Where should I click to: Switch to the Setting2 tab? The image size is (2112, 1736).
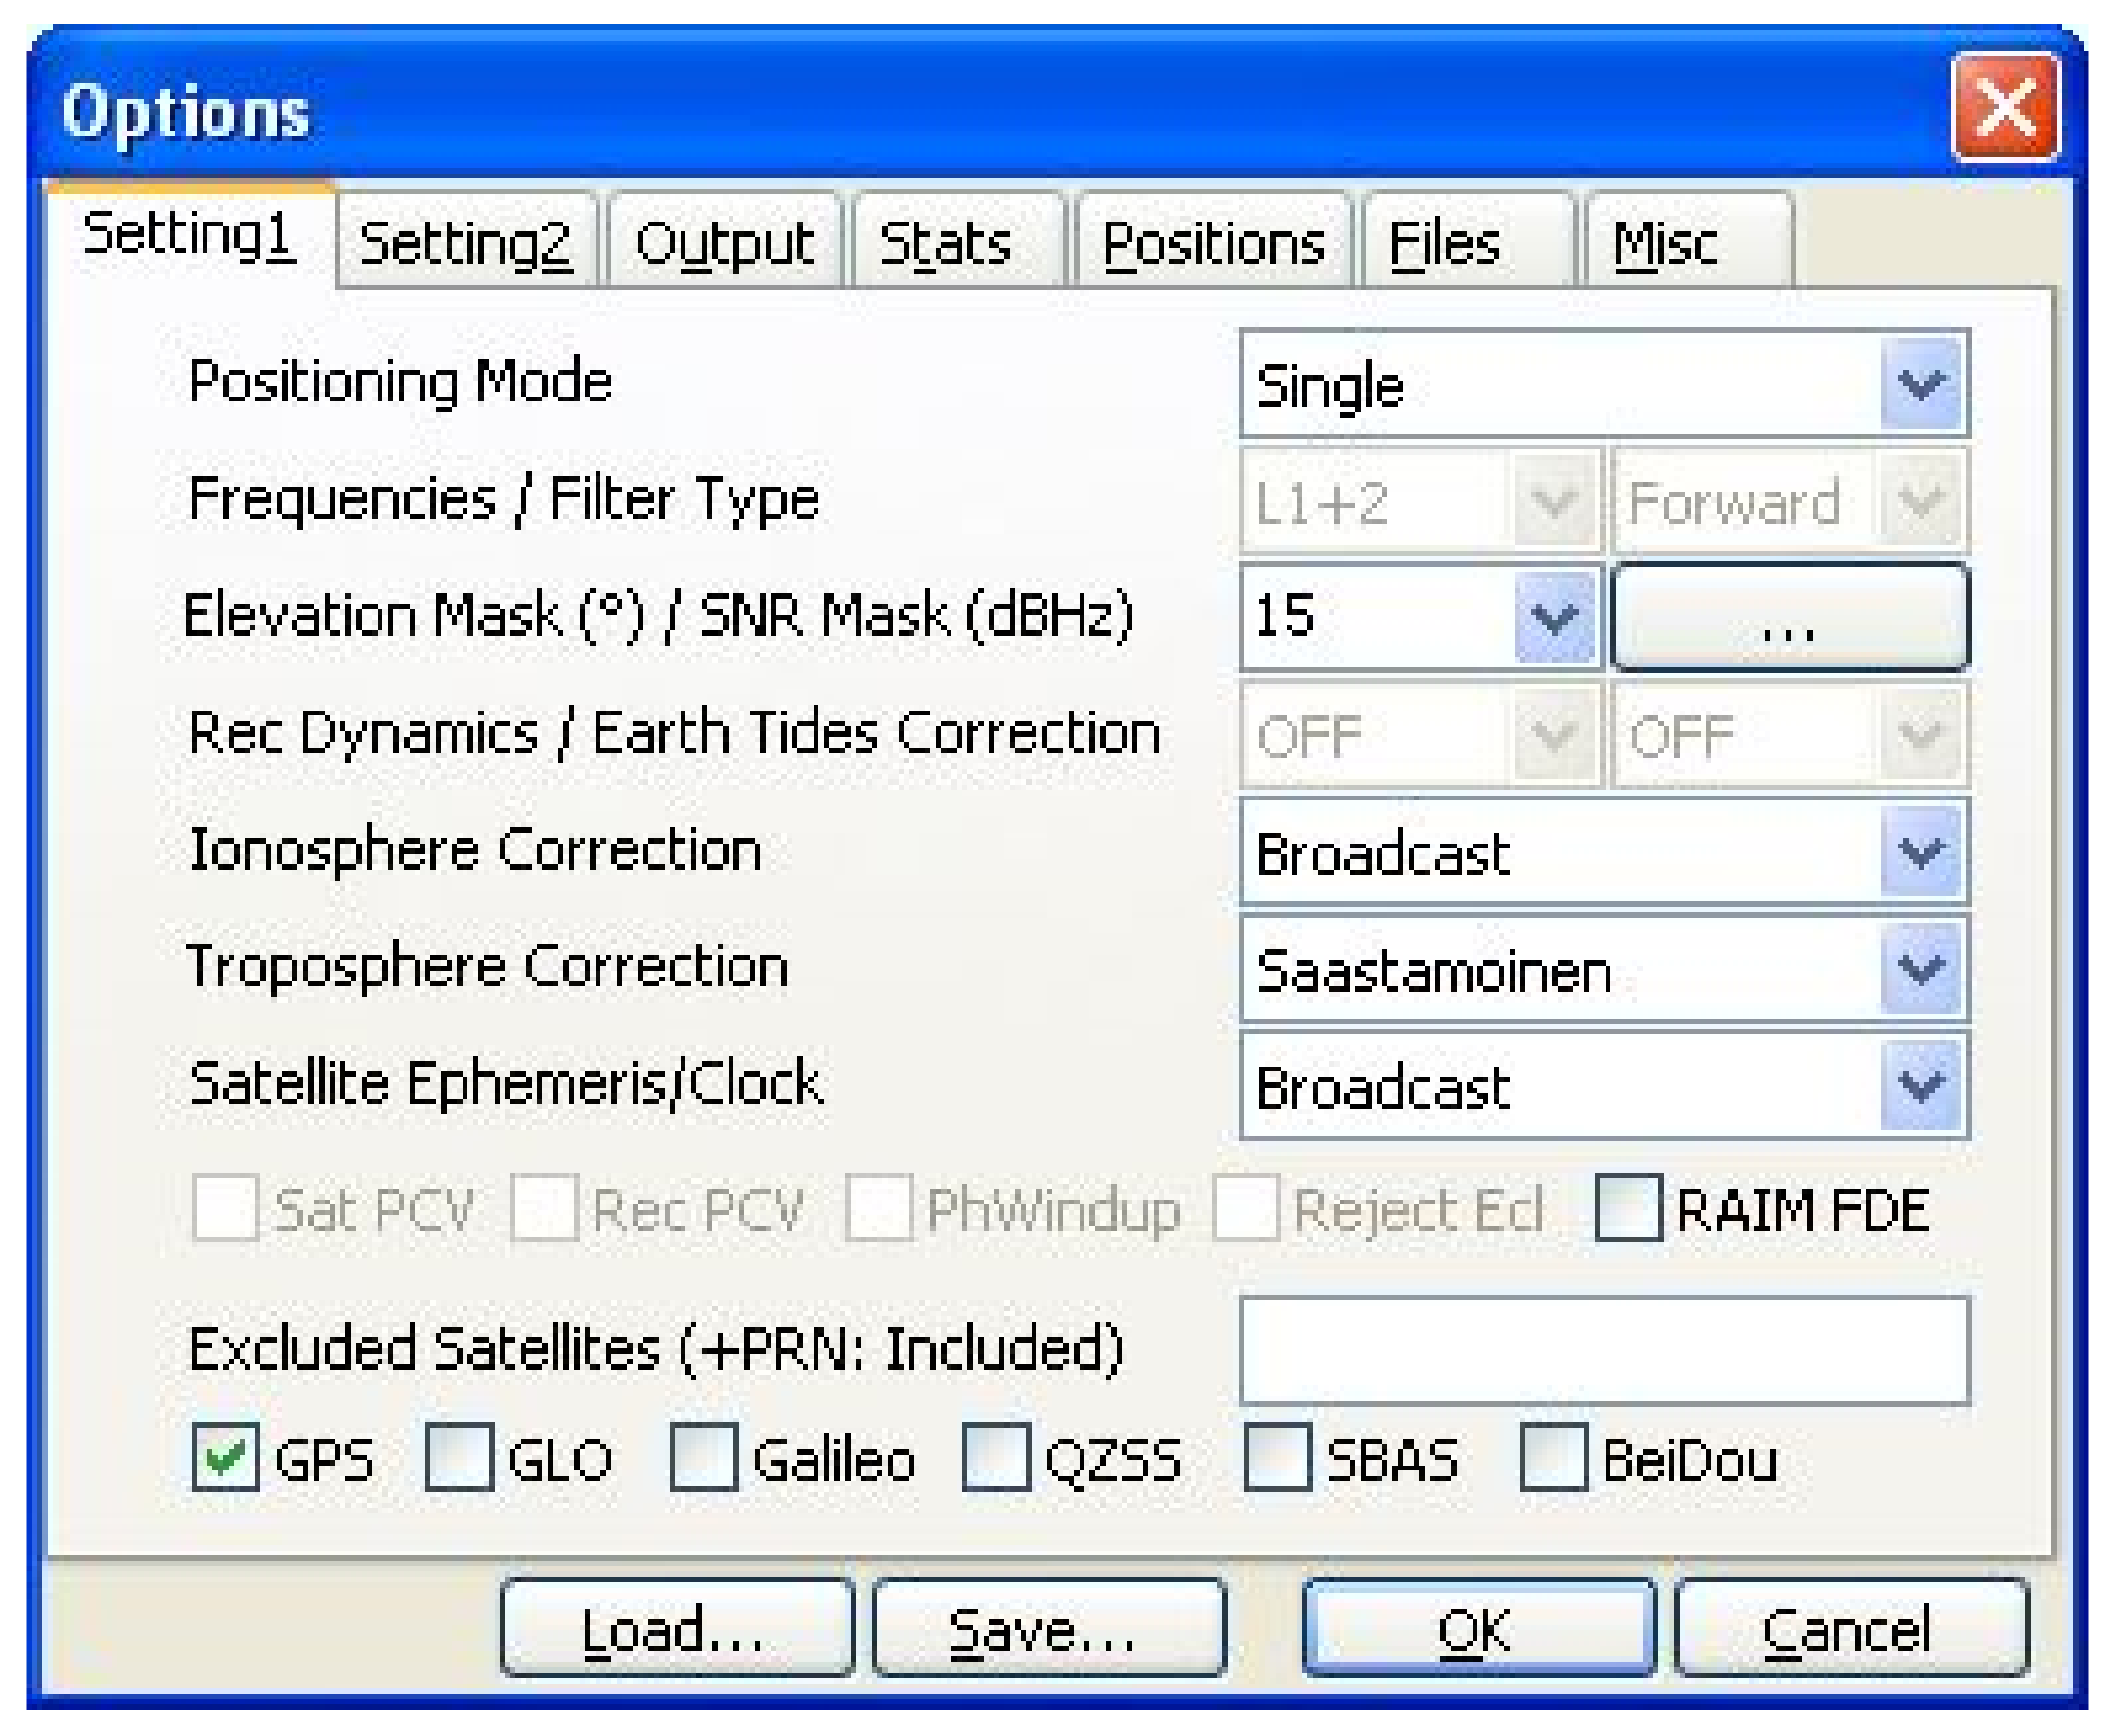(465, 243)
